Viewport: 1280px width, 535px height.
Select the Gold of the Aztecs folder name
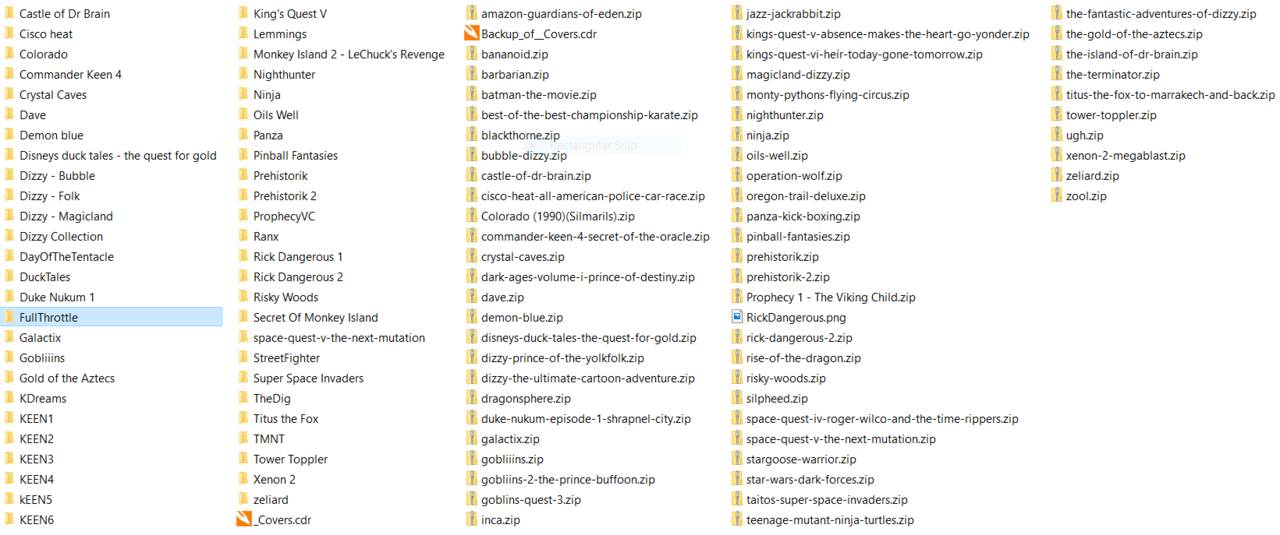(67, 378)
